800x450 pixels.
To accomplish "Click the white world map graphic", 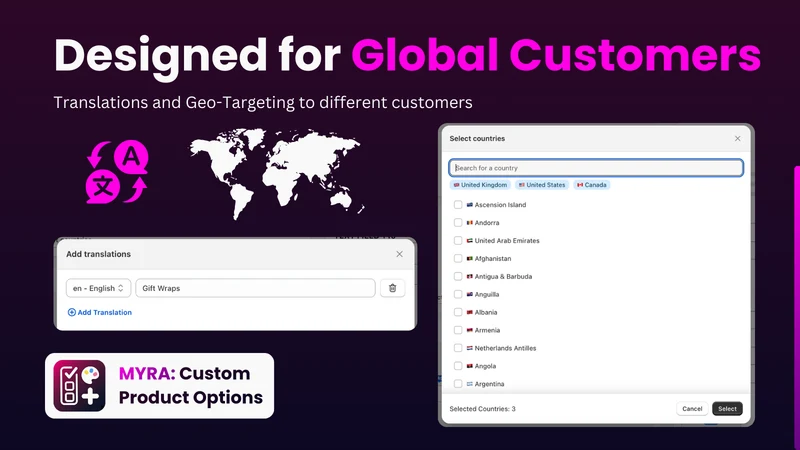I will coord(277,173).
